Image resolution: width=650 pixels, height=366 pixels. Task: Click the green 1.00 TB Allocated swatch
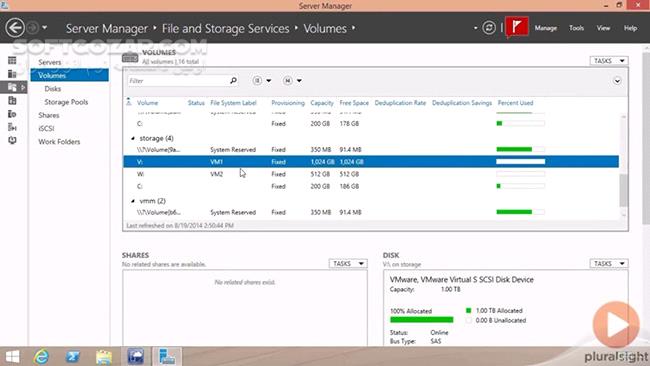coord(468,310)
